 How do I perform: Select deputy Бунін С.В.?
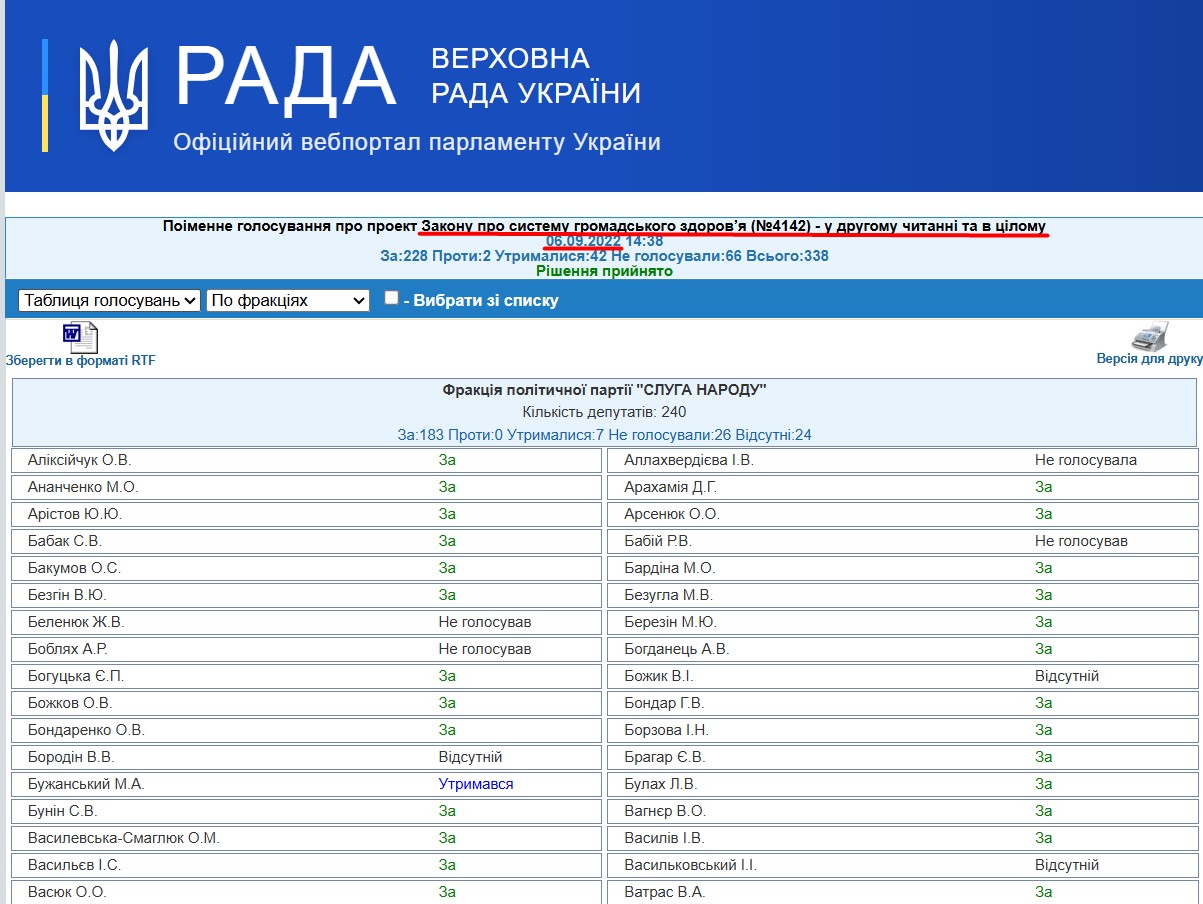(x=63, y=811)
